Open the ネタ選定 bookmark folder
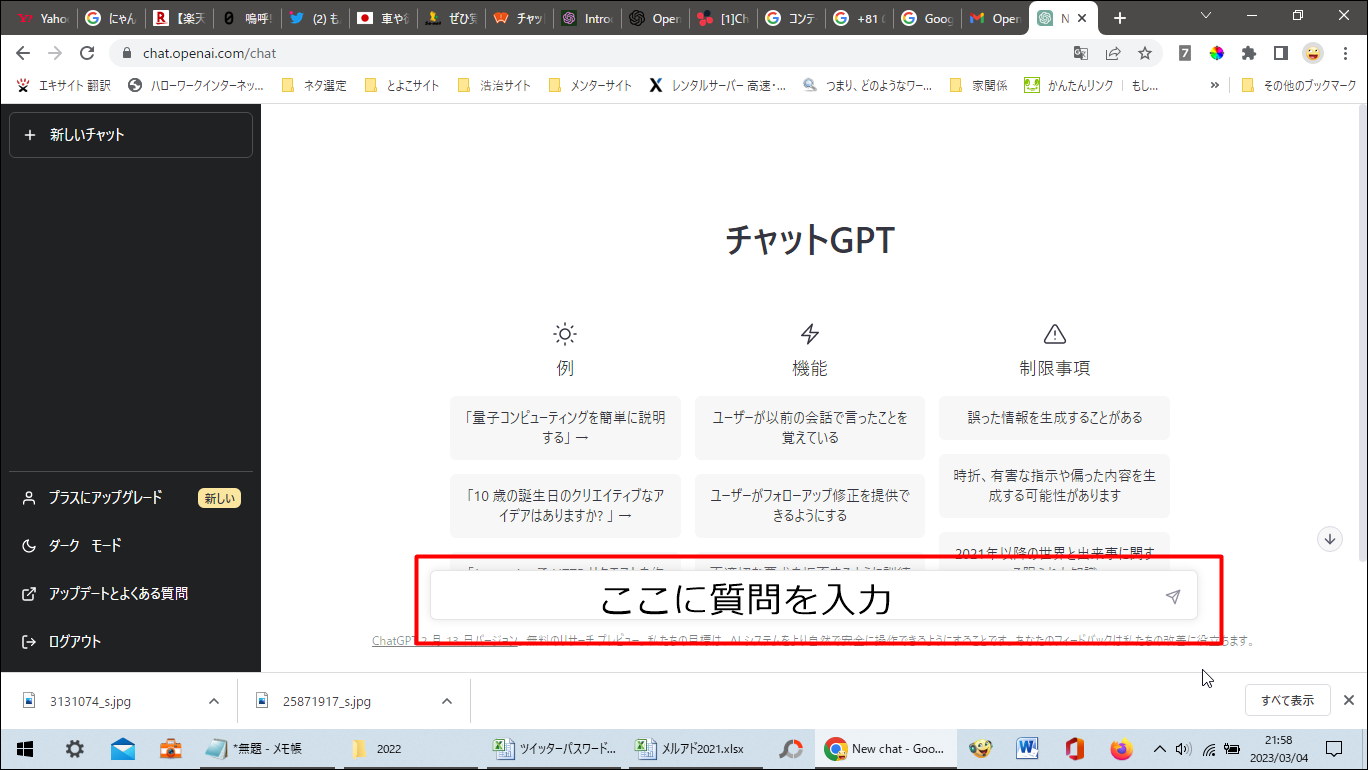Screen dimensions: 1368x770 pyautogui.click(x=314, y=85)
